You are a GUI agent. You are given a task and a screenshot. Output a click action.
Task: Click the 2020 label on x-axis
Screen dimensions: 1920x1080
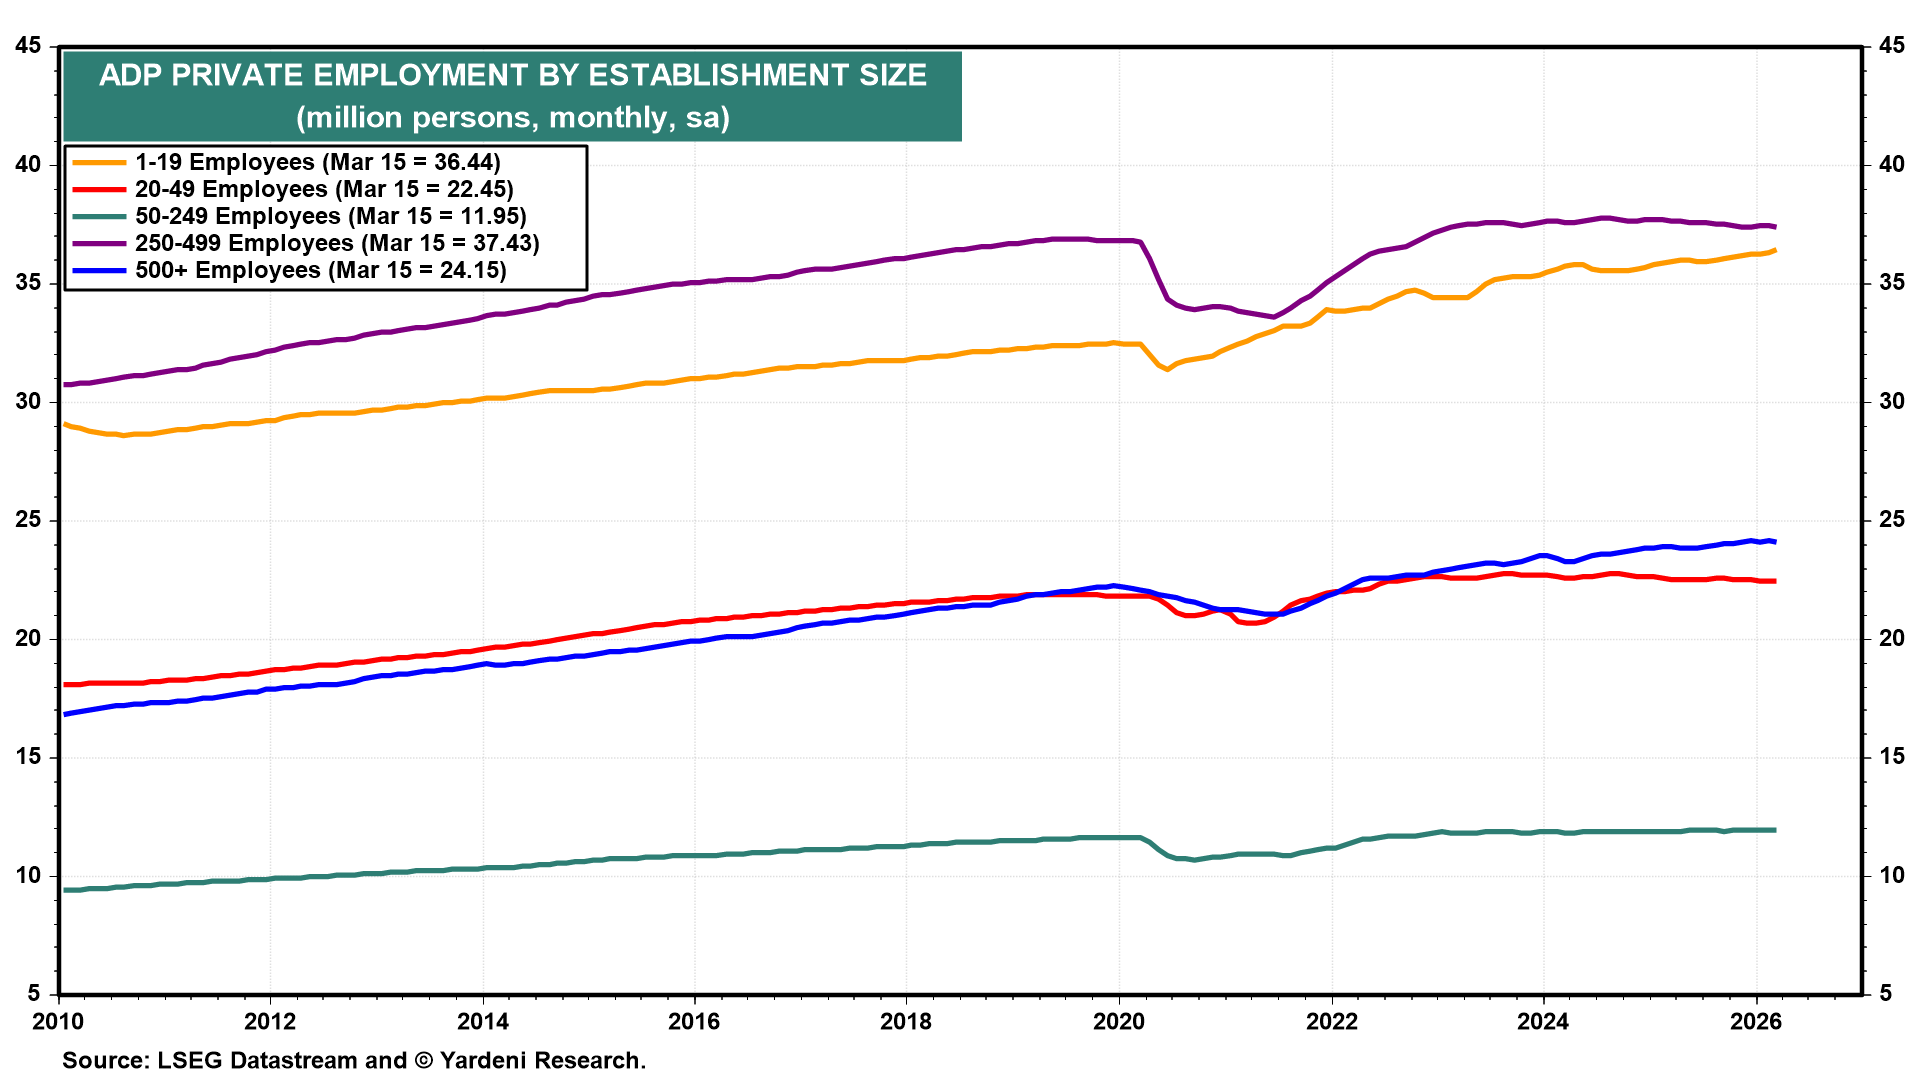[1118, 1022]
